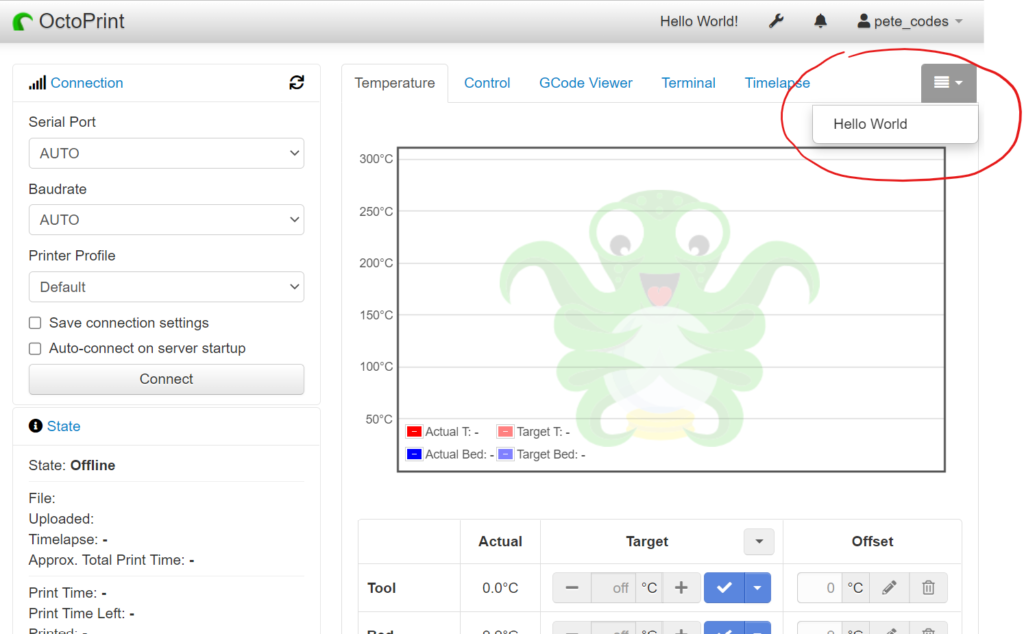Edit Tool offset with the pencil icon

889,588
